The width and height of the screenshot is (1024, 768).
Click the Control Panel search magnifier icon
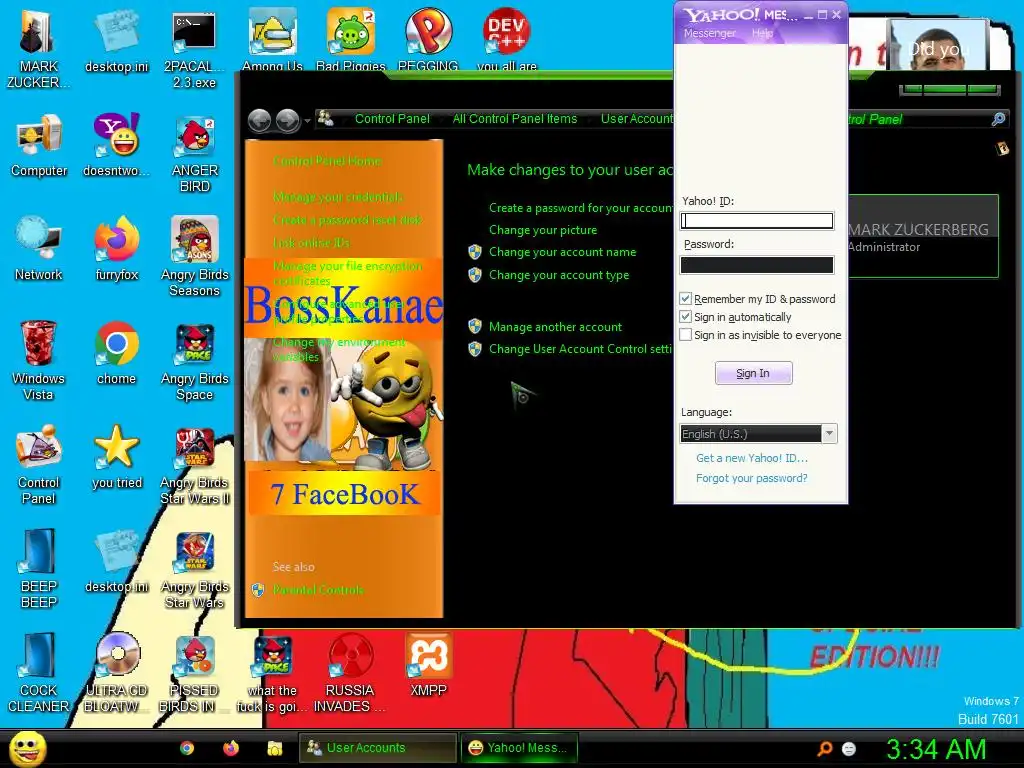(998, 119)
